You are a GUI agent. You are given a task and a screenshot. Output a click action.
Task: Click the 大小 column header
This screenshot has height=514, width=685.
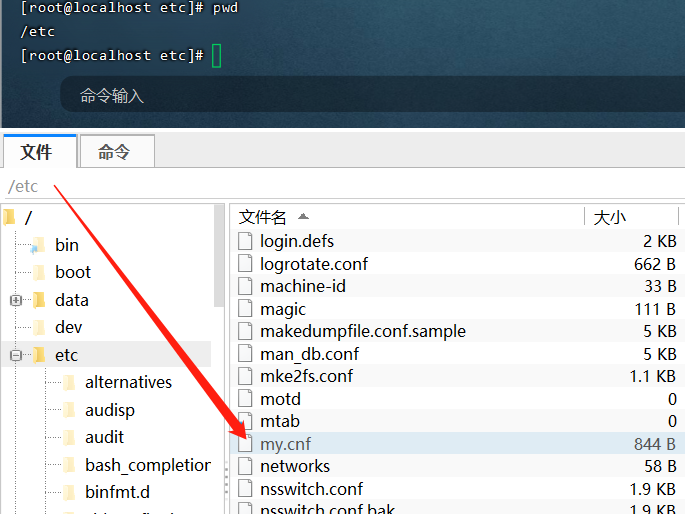pyautogui.click(x=610, y=217)
